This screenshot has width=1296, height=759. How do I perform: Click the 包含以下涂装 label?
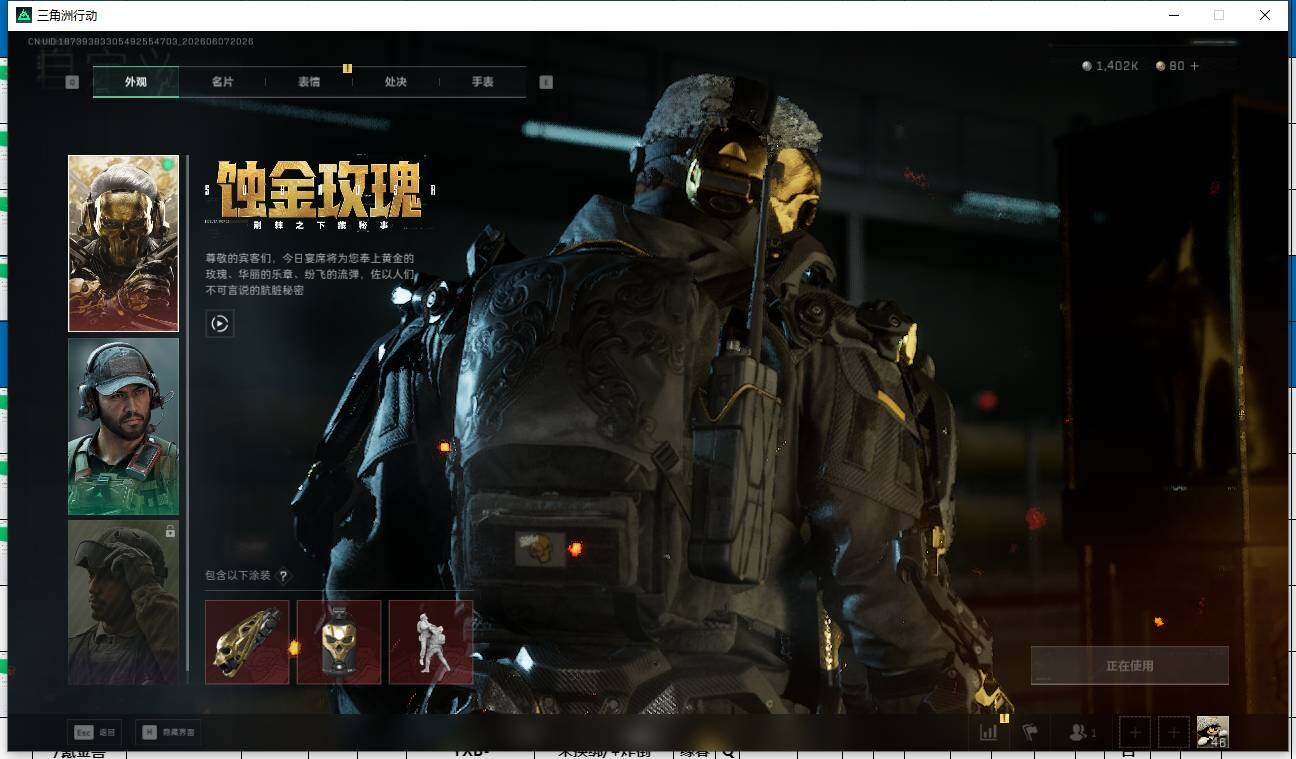tap(238, 576)
